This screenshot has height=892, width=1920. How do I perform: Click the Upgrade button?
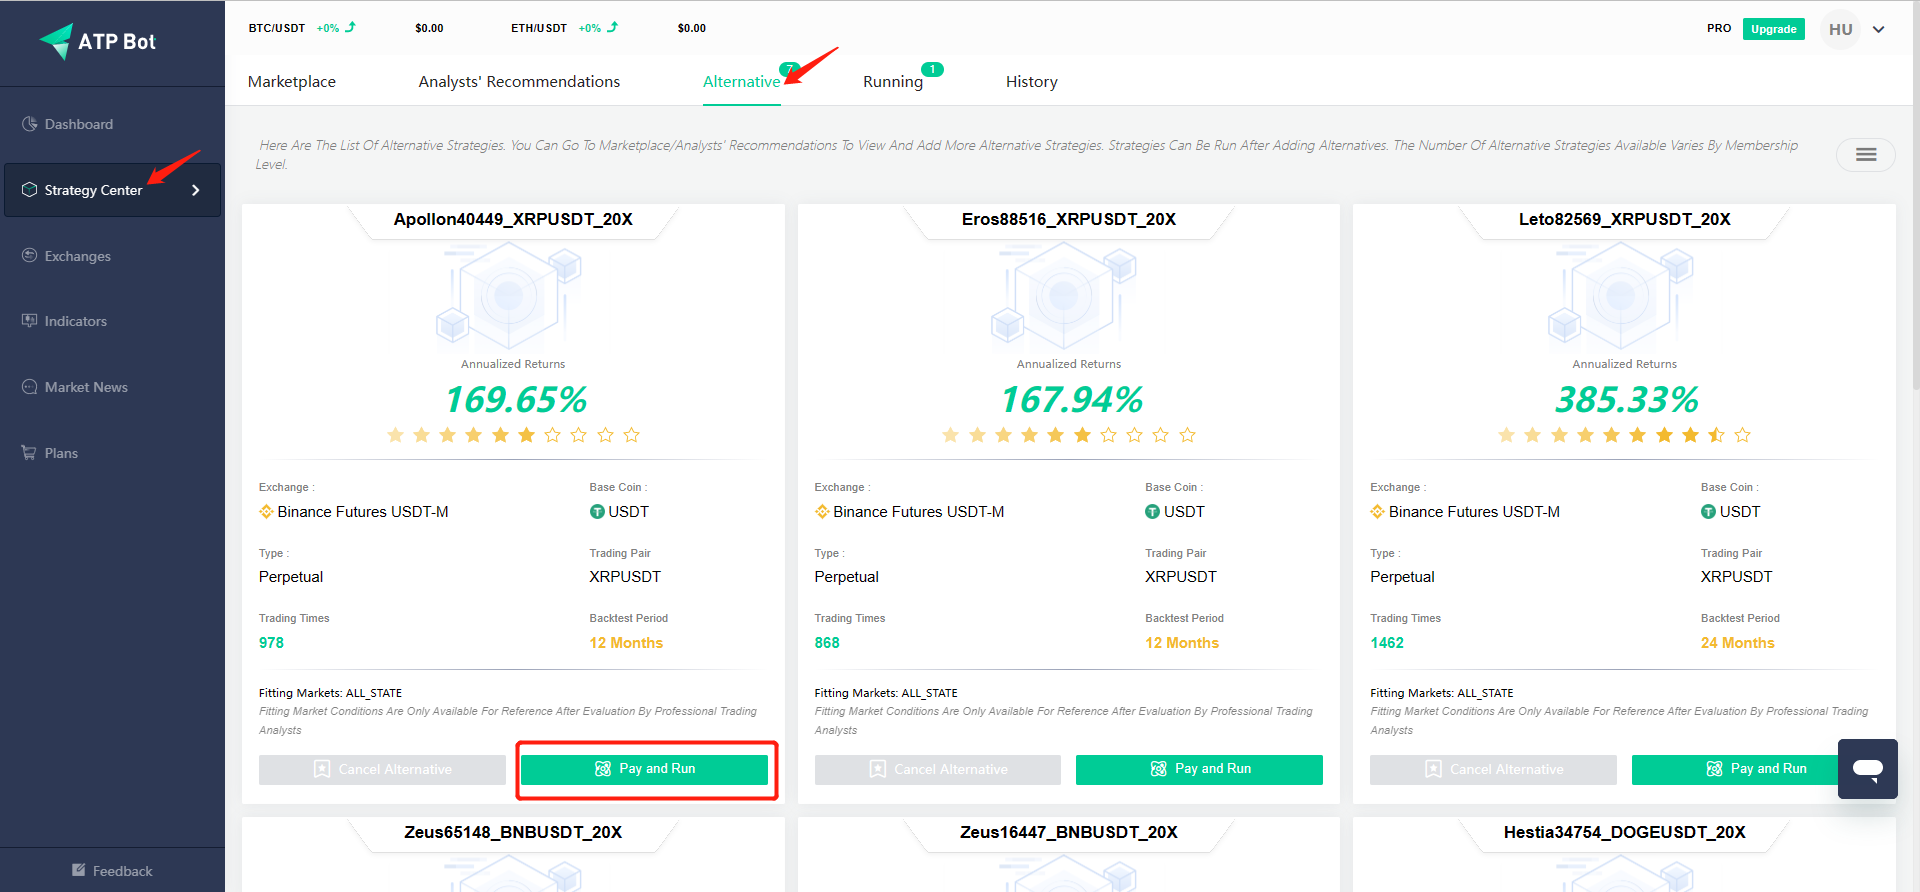(x=1774, y=29)
